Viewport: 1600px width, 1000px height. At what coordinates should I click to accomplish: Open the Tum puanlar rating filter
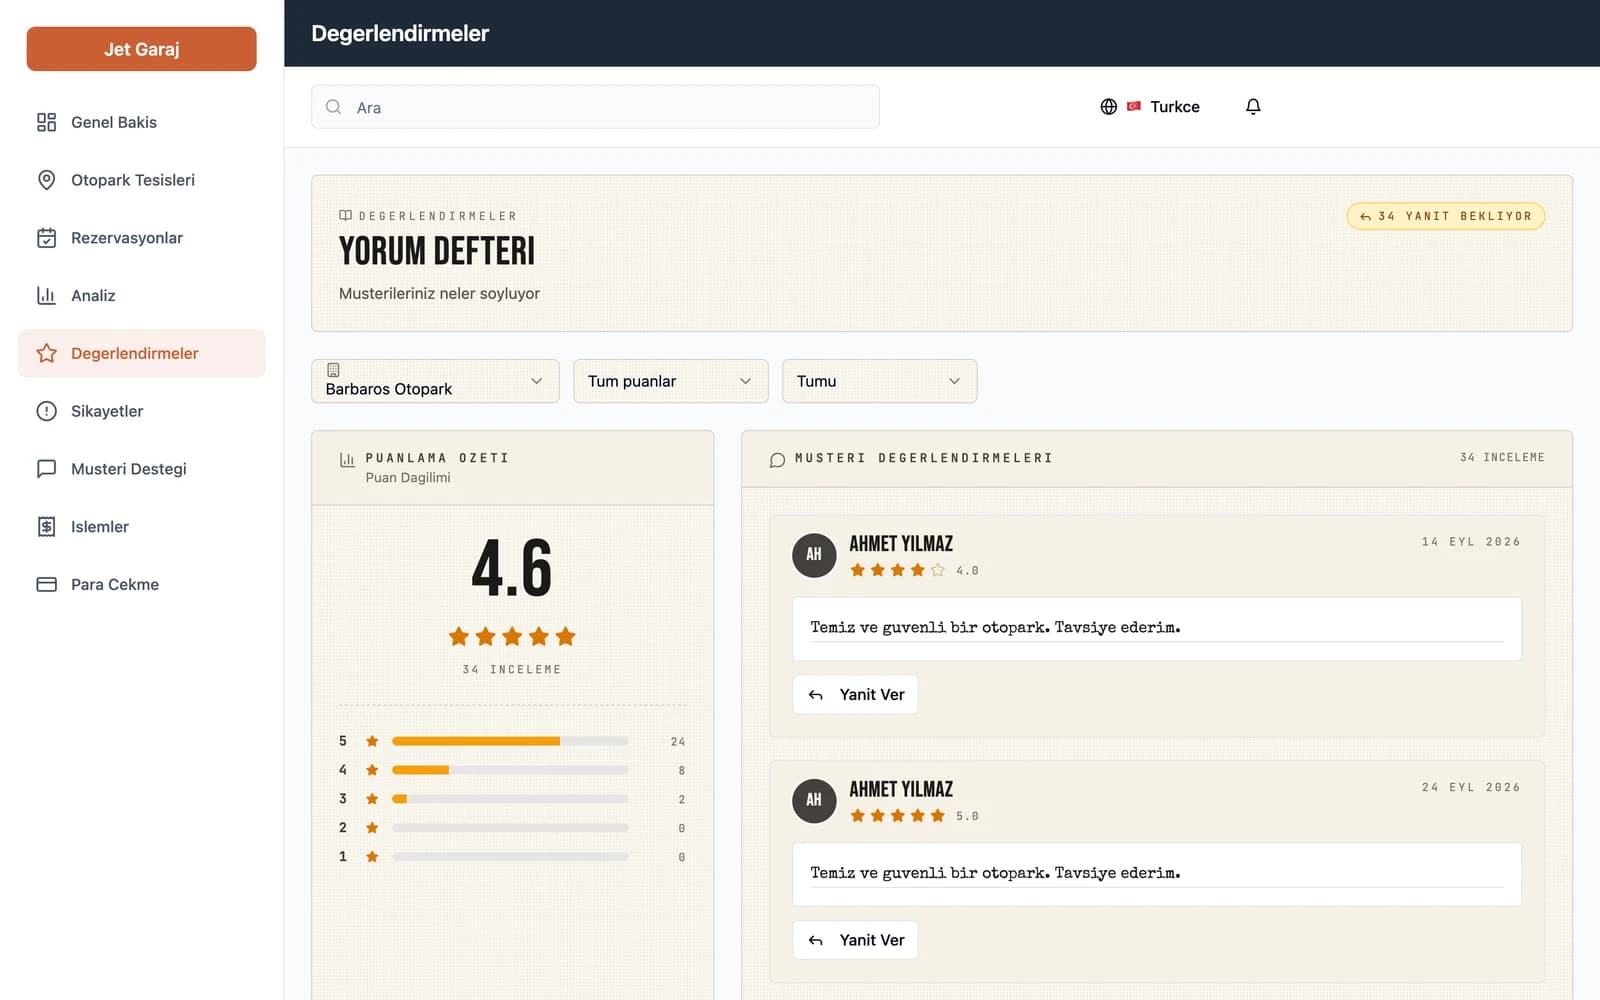(x=671, y=381)
